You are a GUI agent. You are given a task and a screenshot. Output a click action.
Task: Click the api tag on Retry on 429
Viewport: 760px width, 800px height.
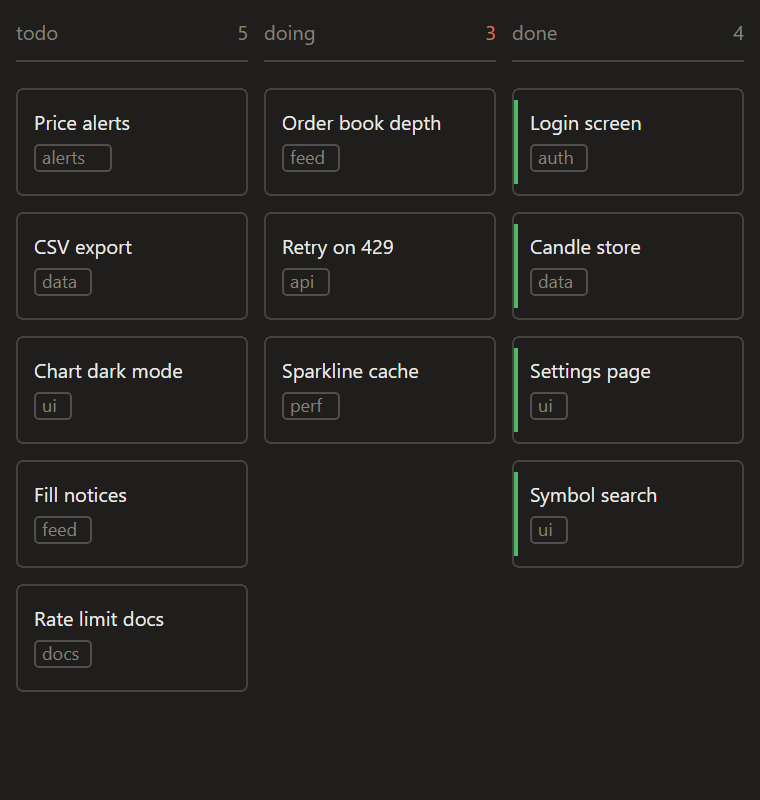click(x=306, y=282)
